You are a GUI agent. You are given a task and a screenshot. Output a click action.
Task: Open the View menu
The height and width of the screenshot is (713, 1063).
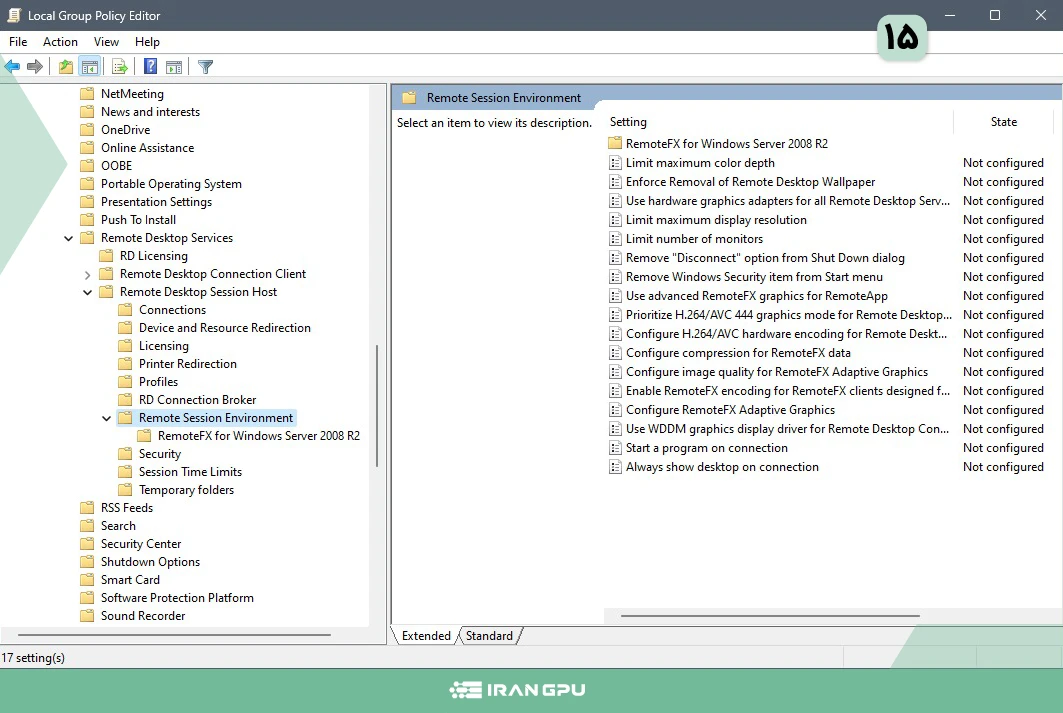tap(106, 42)
